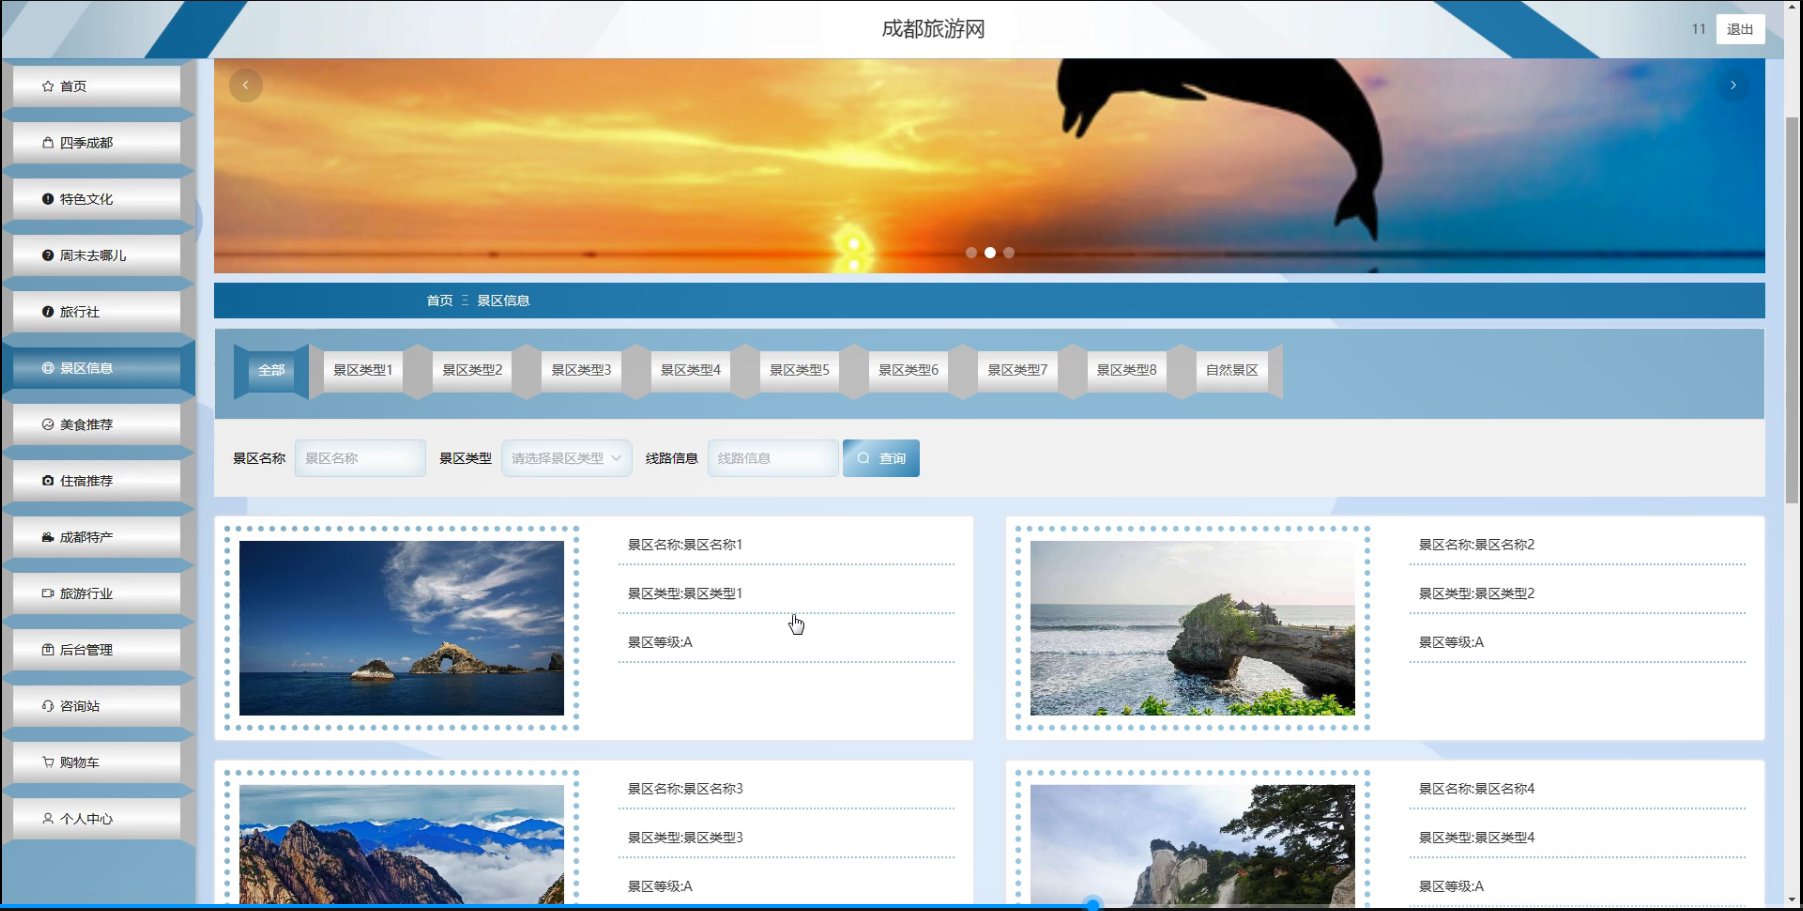Click the question icon beside 周末去哪儿
The image size is (1803, 911).
[x=47, y=255]
